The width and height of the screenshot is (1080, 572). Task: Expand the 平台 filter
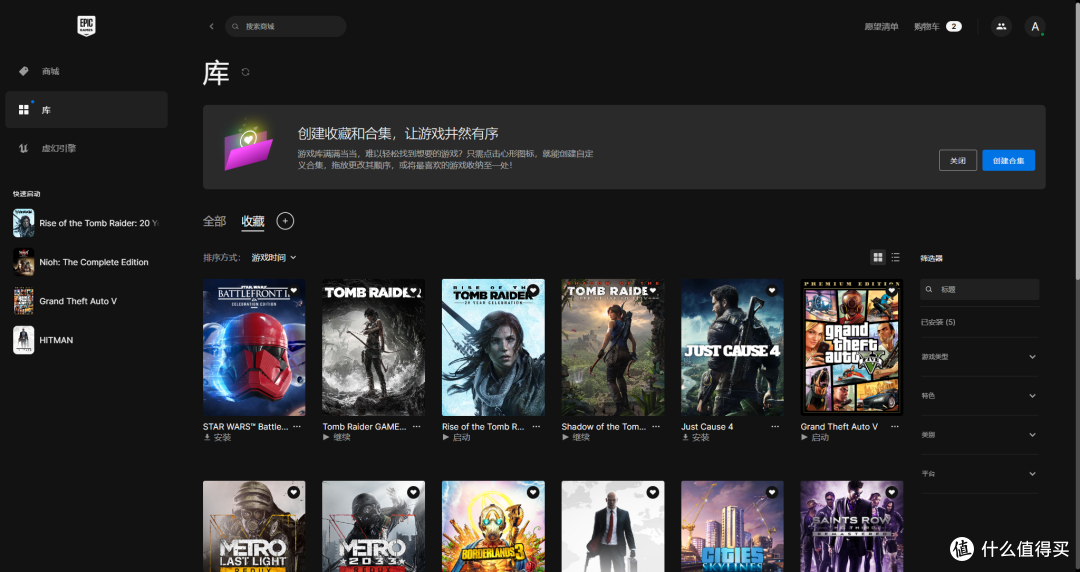point(979,473)
